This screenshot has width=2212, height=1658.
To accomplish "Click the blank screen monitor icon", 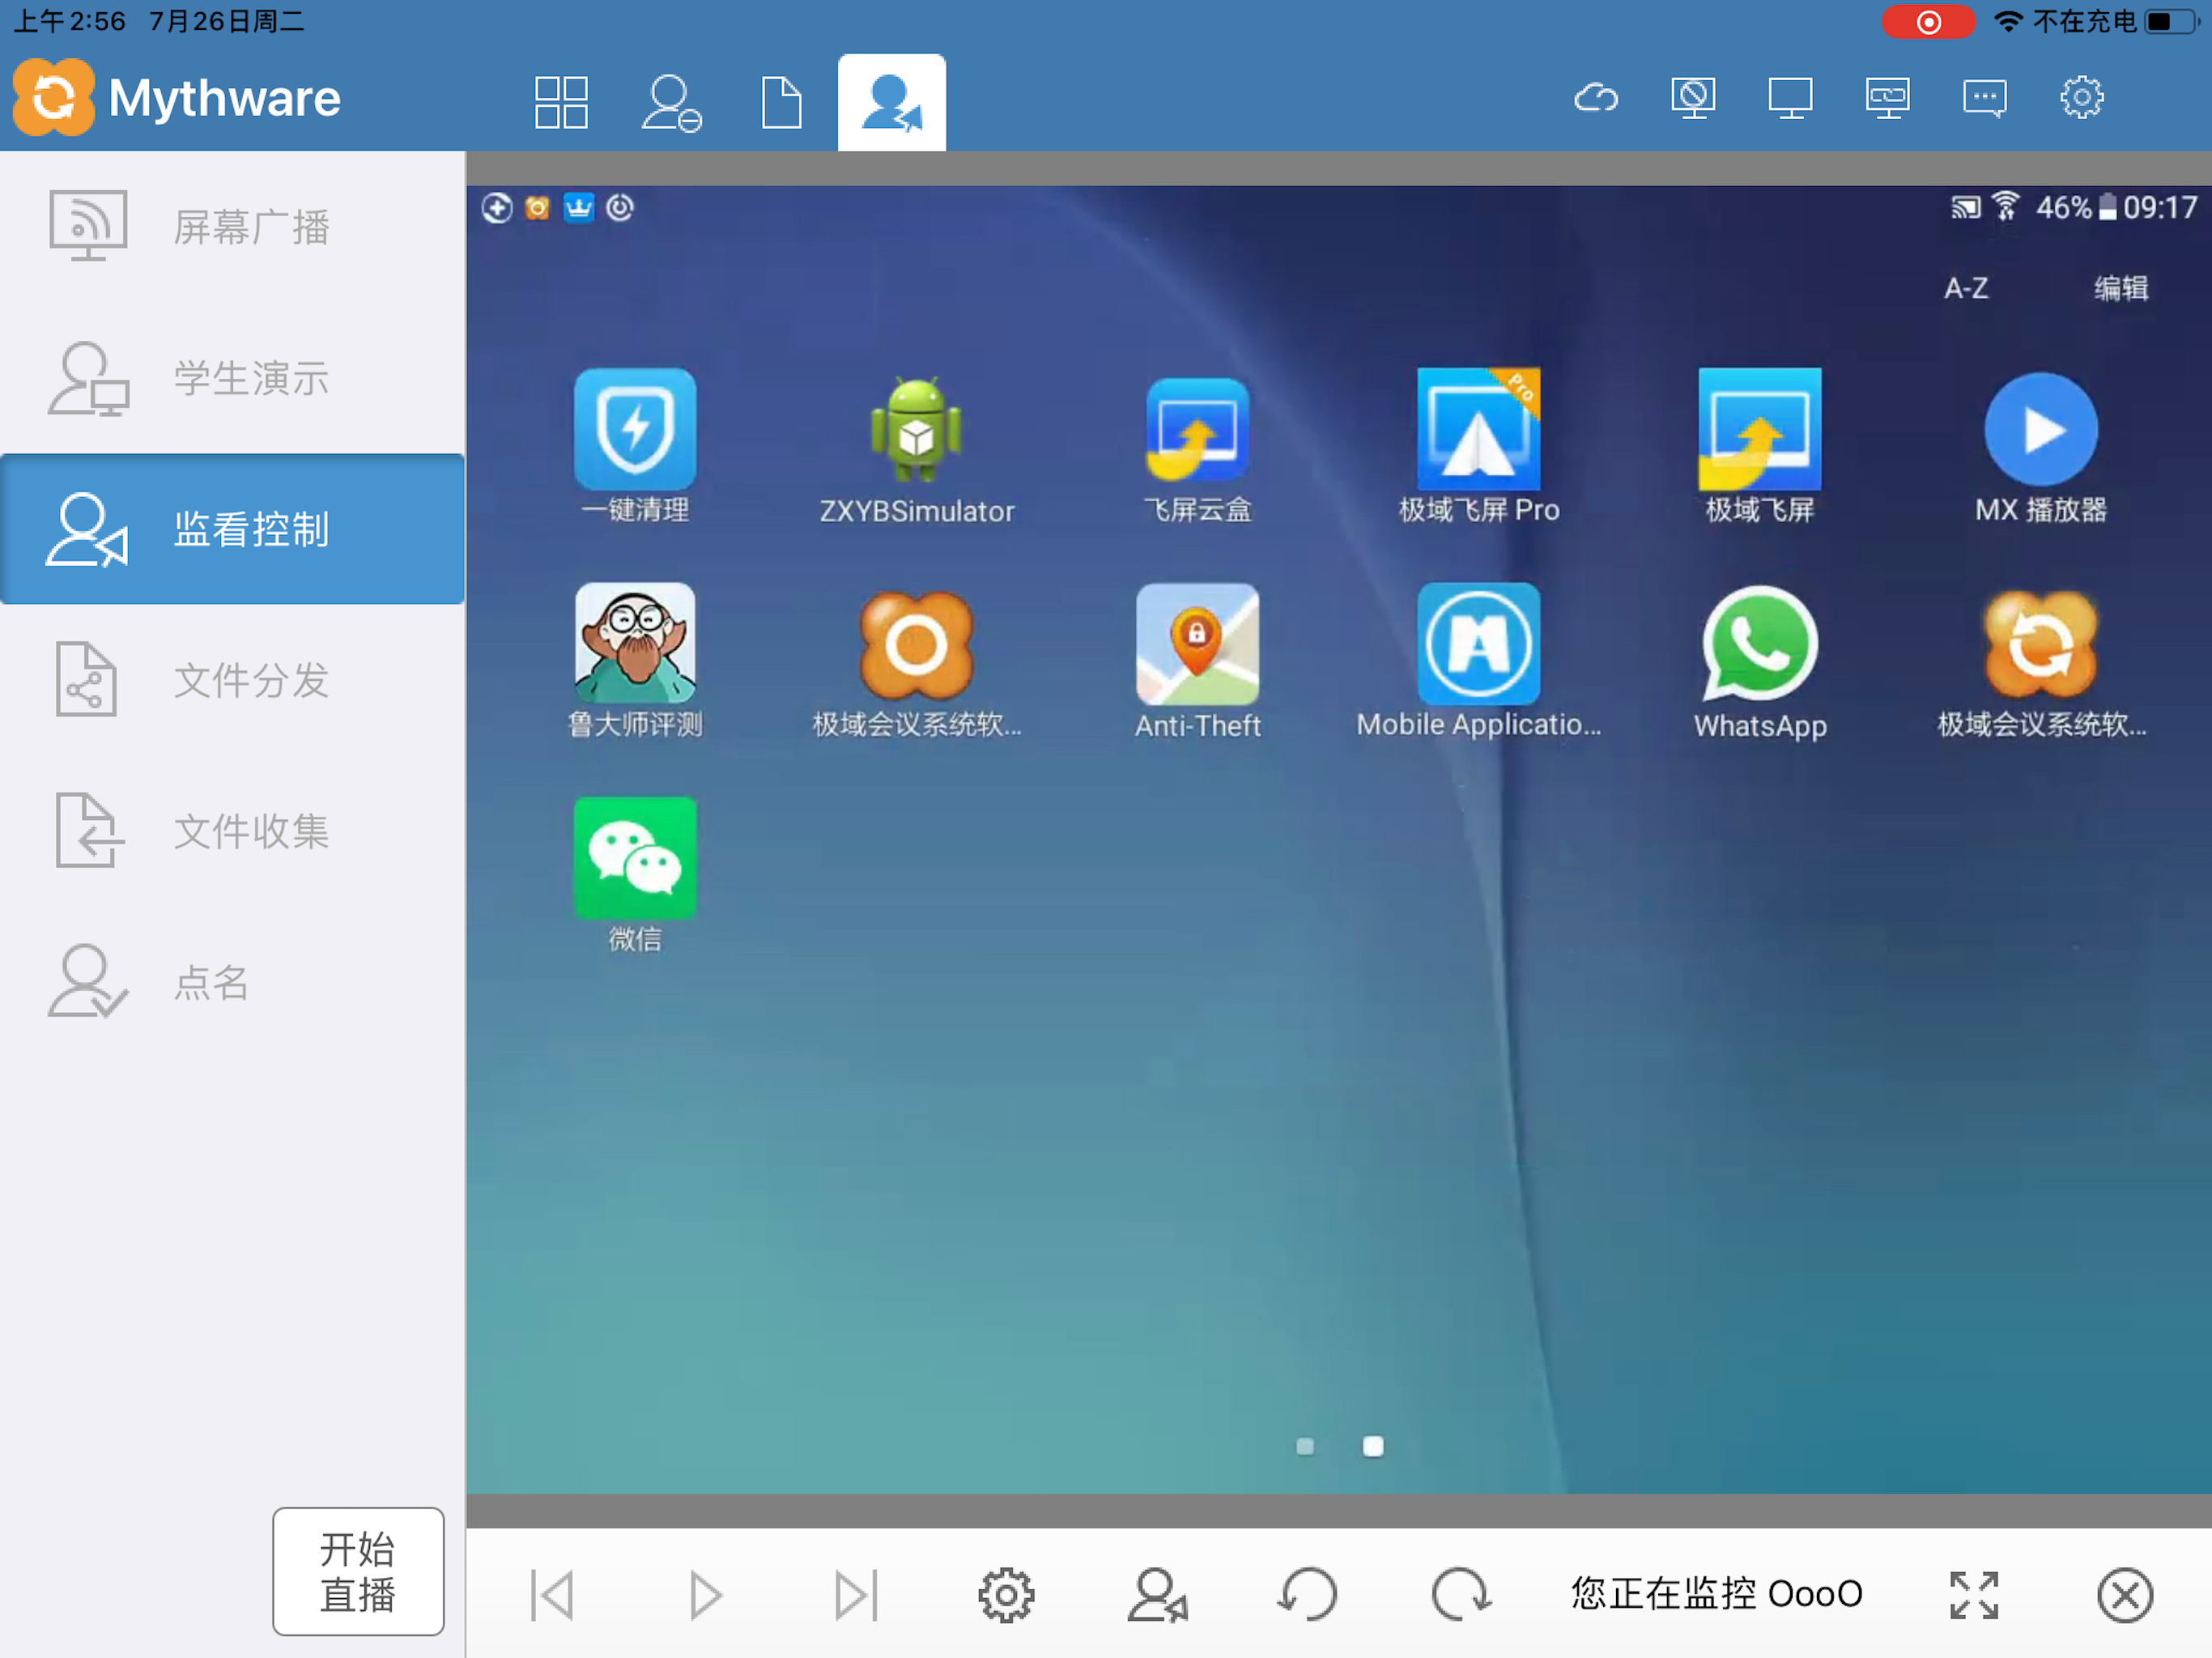I will (1790, 98).
